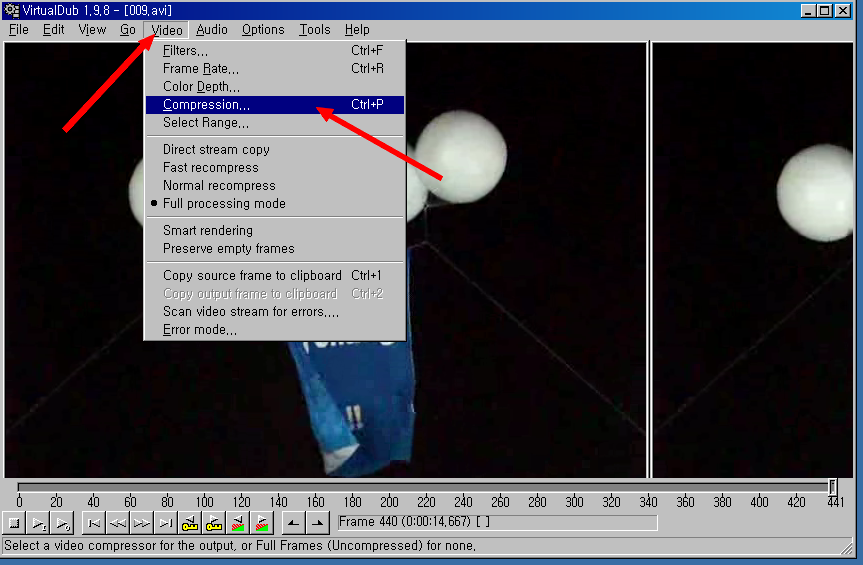Viewport: 863px width, 565px height.
Task: Maximize the VirtualDub window
Action: (x=824, y=10)
